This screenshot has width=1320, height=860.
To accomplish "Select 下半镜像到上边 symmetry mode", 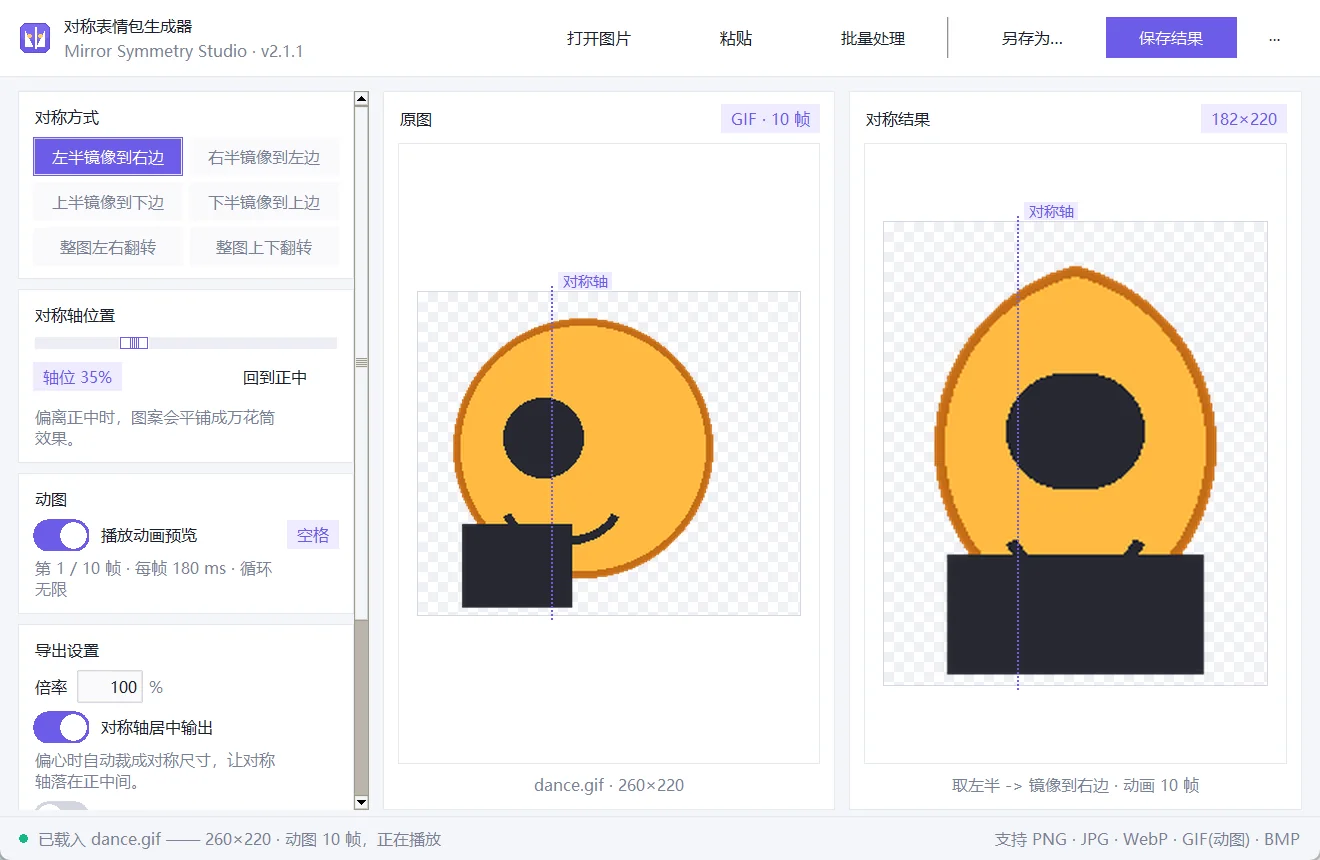I will pos(264,202).
